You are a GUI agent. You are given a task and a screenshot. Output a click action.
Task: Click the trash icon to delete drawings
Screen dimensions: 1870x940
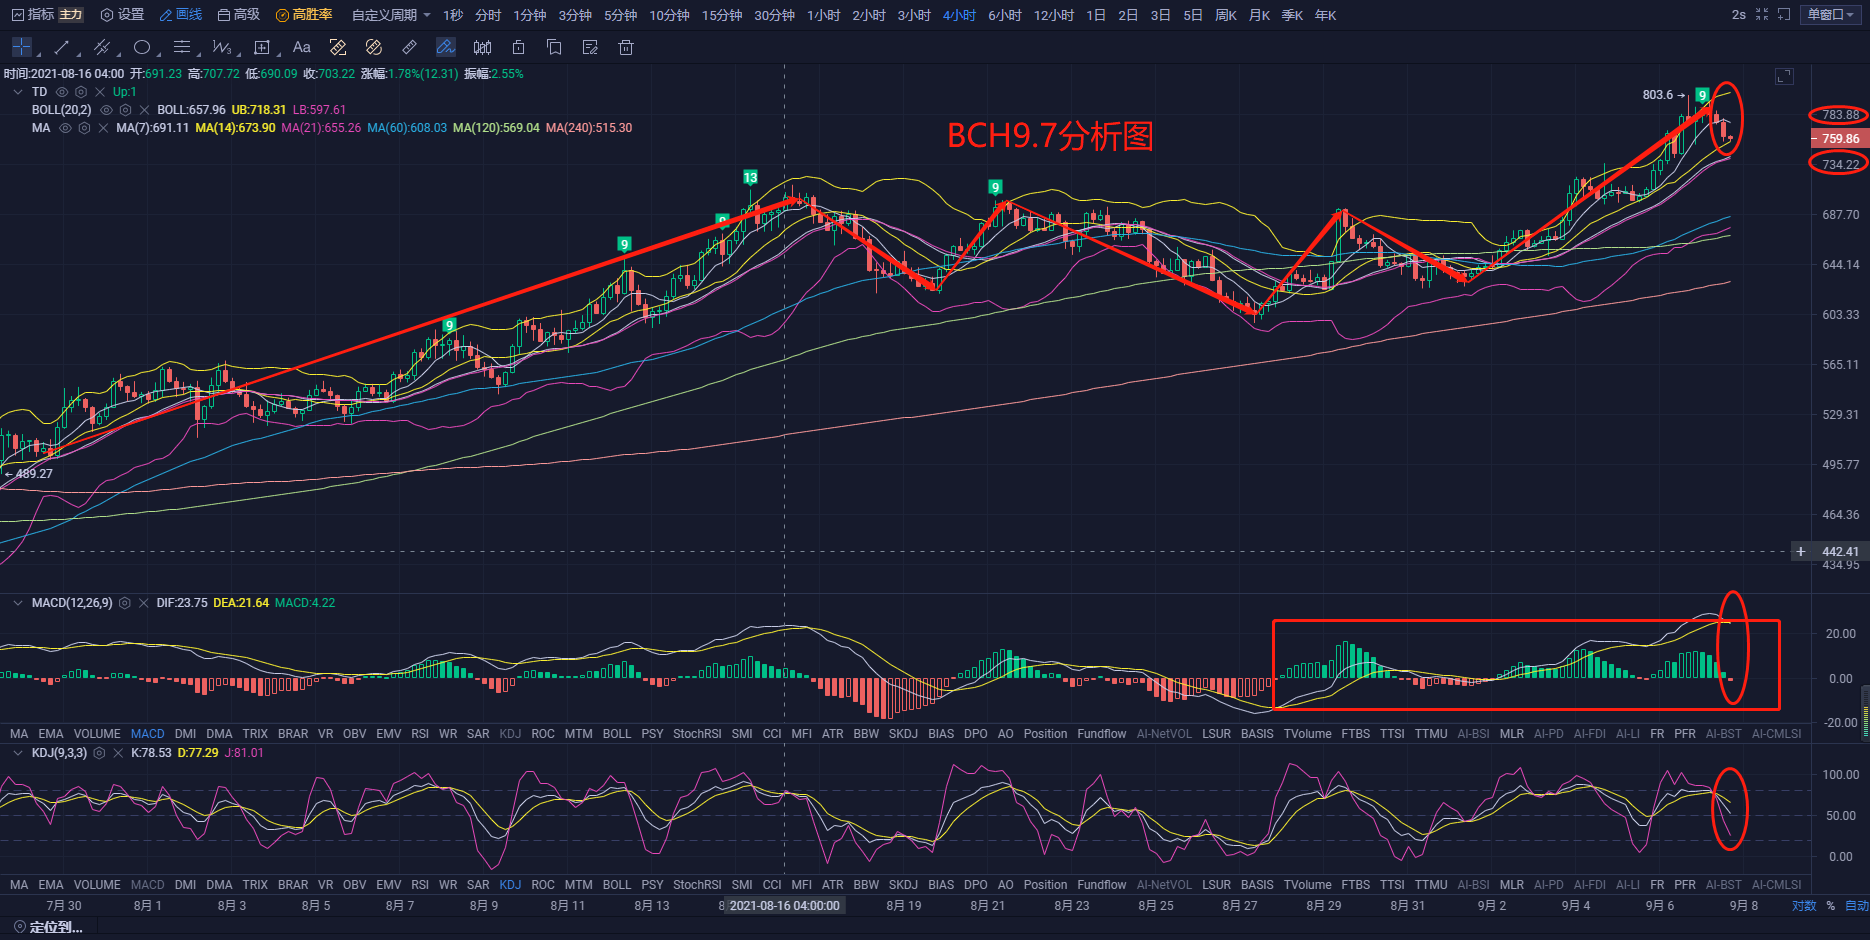[626, 47]
